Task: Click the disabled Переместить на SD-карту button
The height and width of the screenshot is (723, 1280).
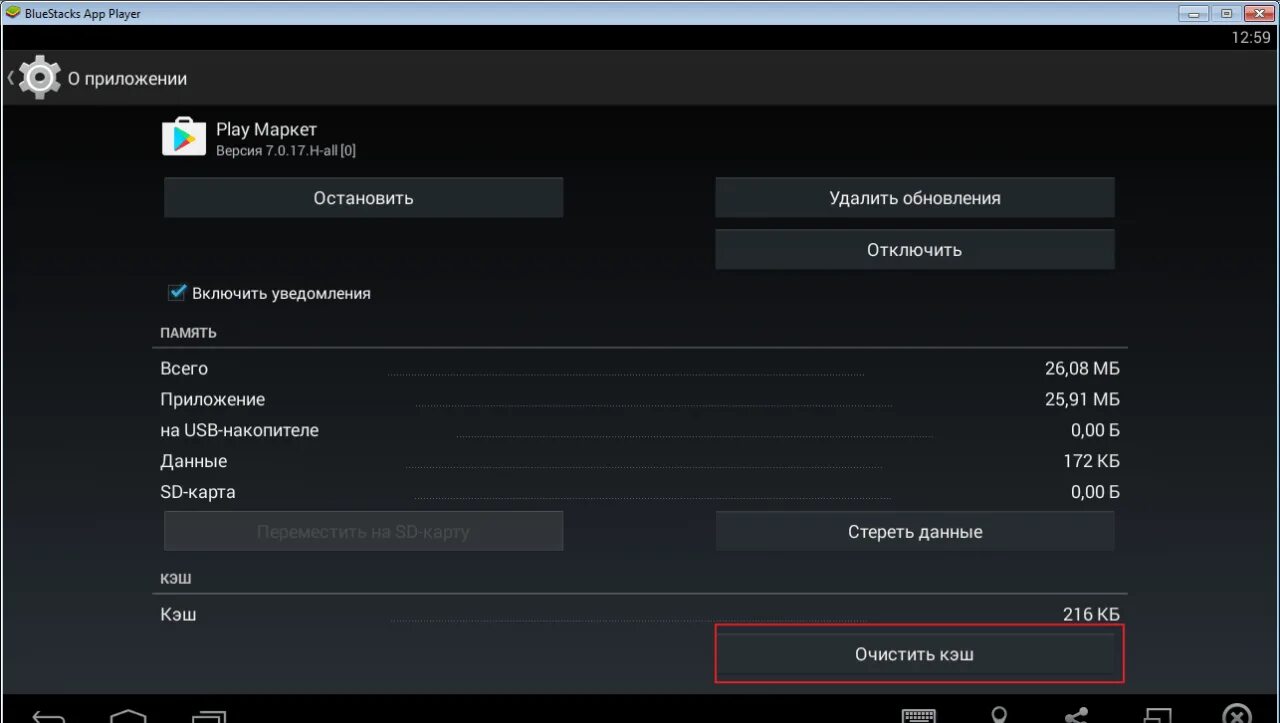Action: pyautogui.click(x=363, y=532)
